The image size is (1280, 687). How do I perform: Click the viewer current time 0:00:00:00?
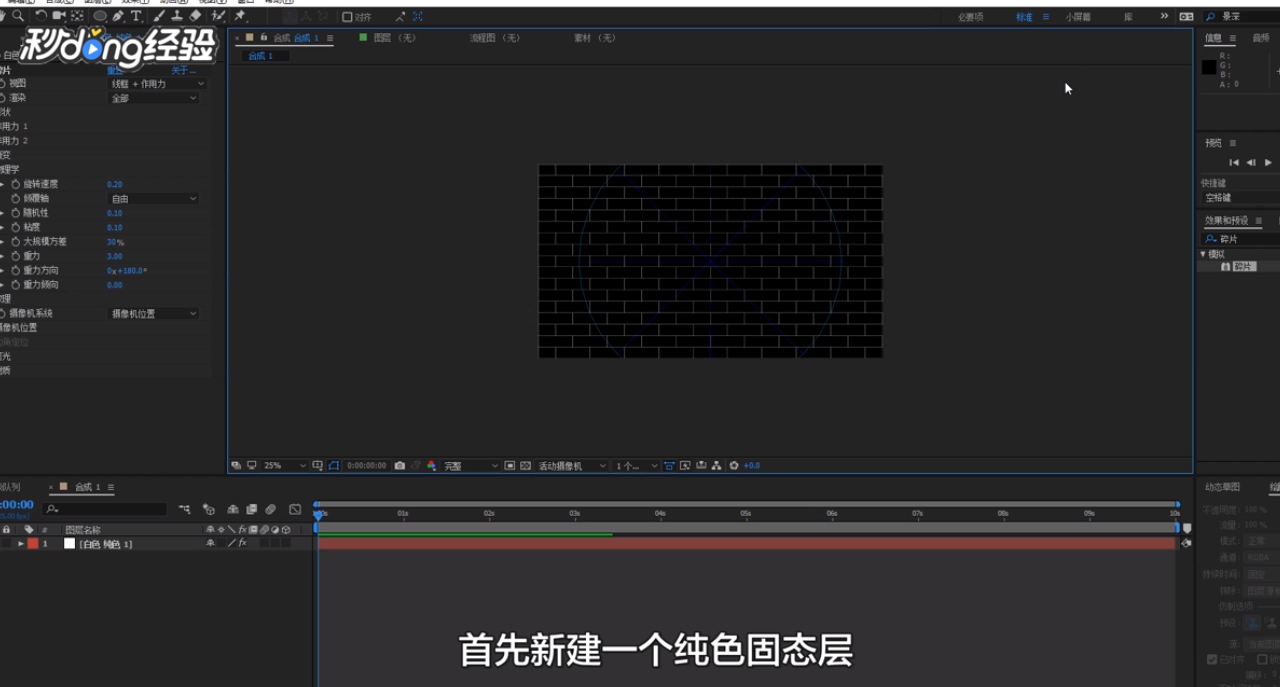(x=367, y=466)
